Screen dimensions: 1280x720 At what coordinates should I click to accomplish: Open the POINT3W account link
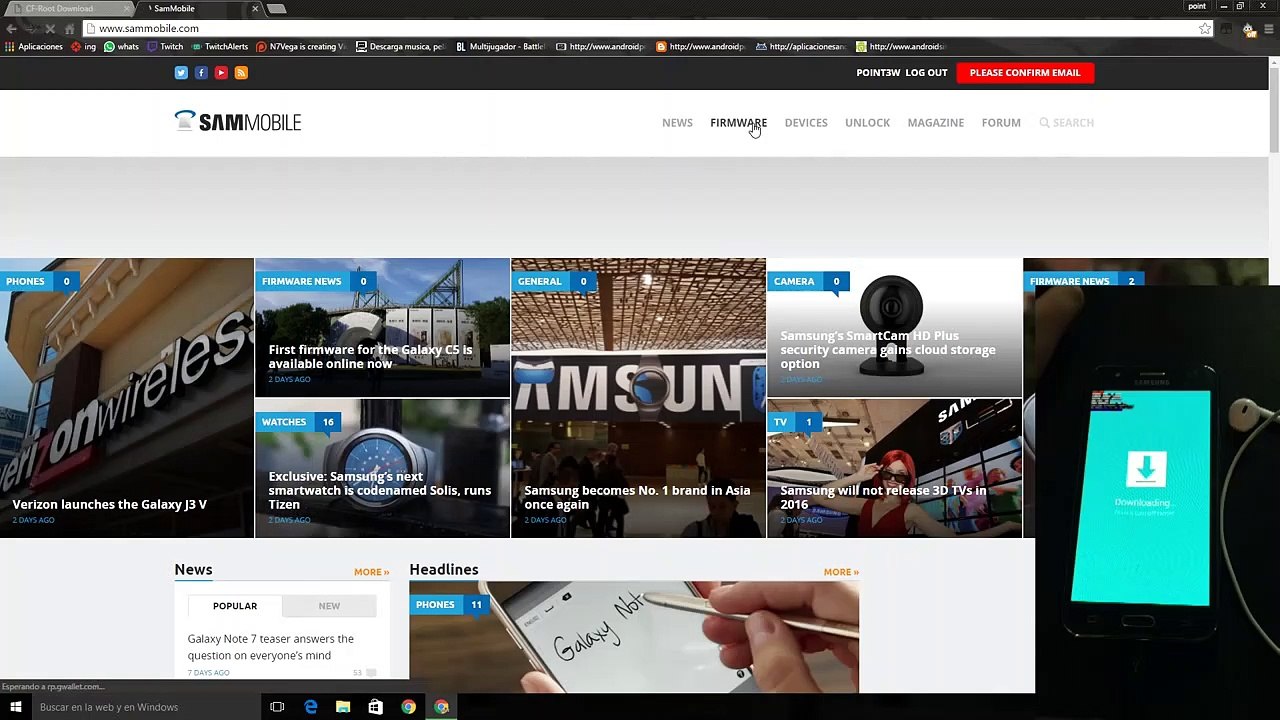[x=878, y=72]
